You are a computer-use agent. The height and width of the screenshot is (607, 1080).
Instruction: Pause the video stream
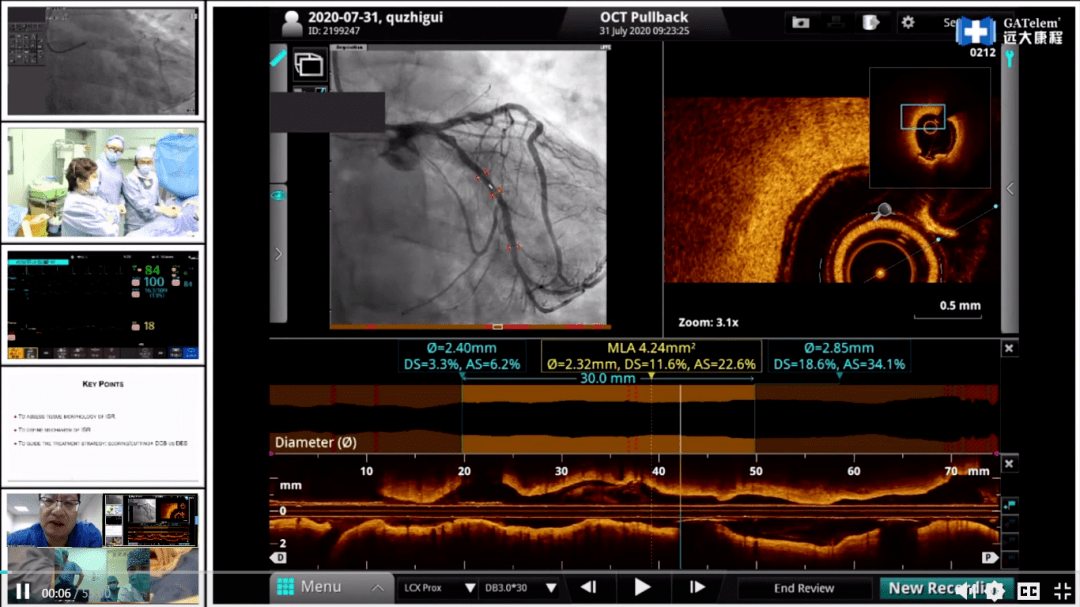[x=23, y=592]
